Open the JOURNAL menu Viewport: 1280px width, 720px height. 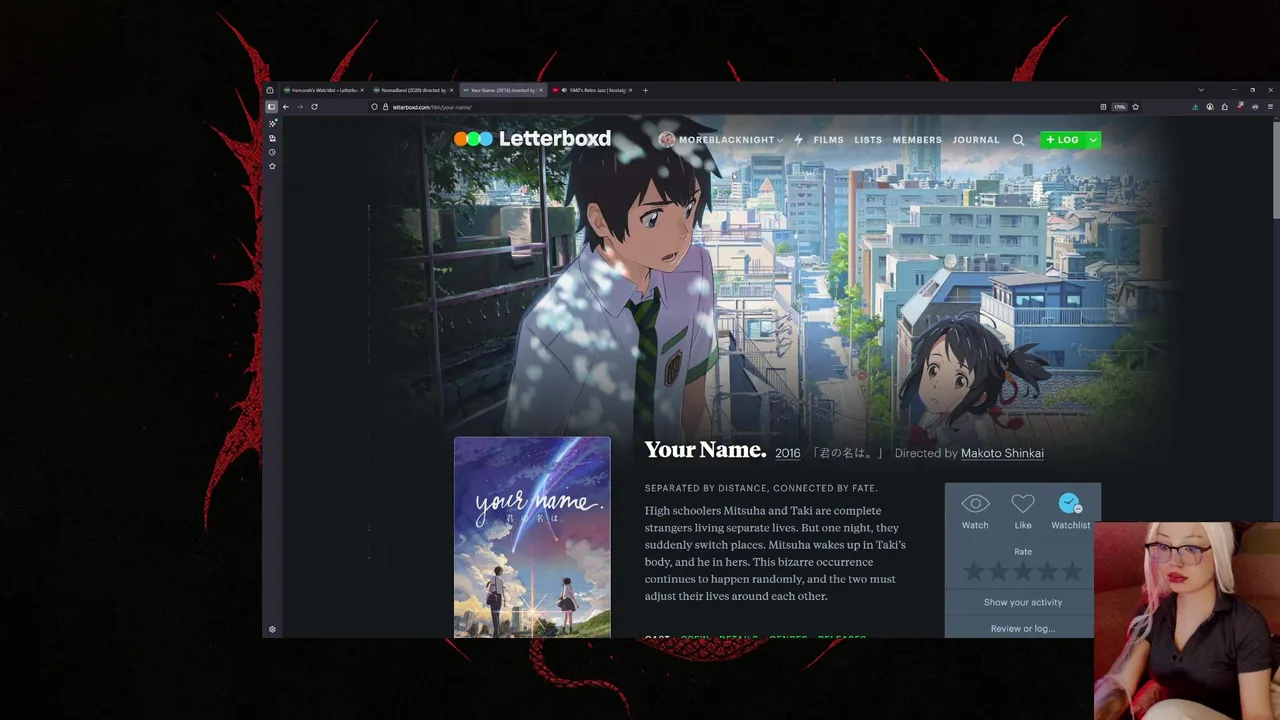tap(976, 140)
